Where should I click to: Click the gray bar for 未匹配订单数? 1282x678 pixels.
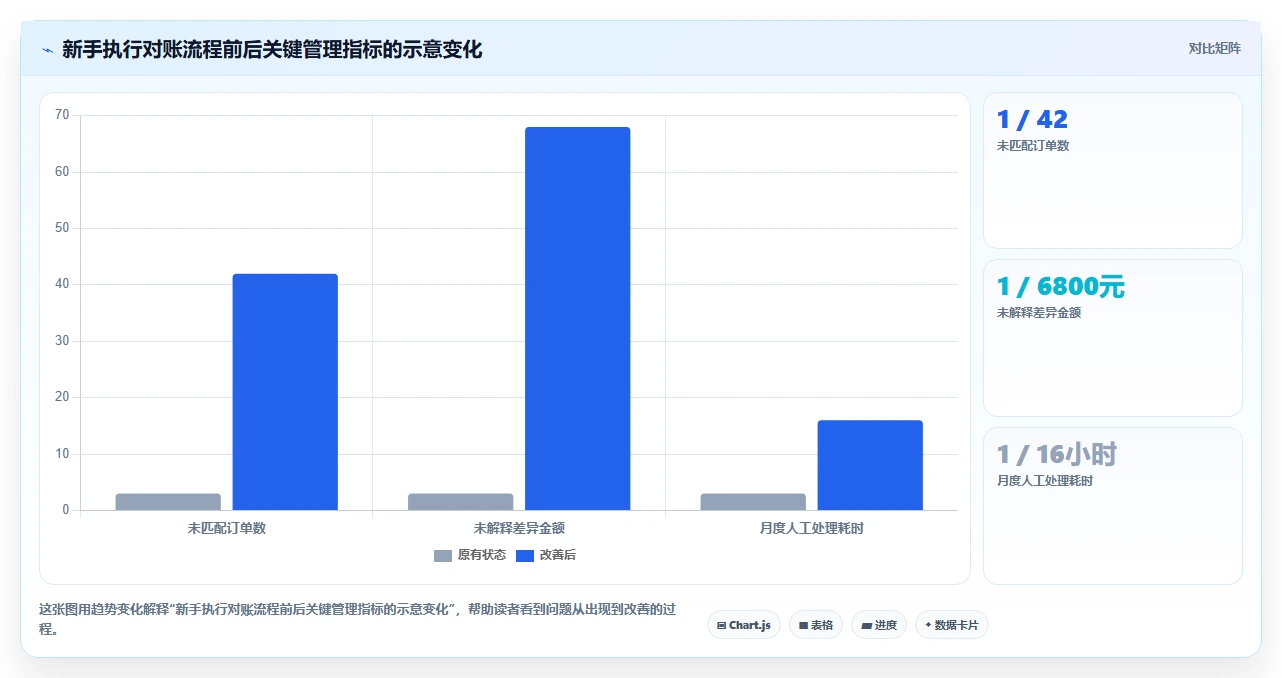click(x=168, y=502)
